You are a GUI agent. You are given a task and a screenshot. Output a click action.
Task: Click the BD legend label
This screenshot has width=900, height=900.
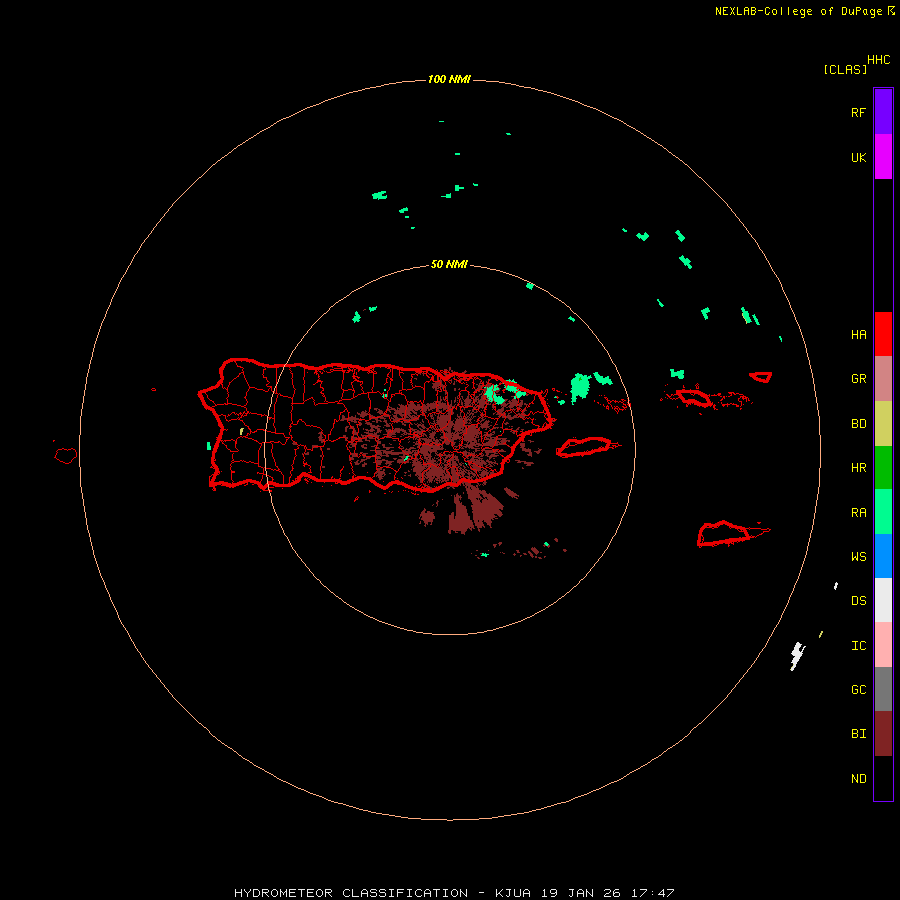(858, 424)
